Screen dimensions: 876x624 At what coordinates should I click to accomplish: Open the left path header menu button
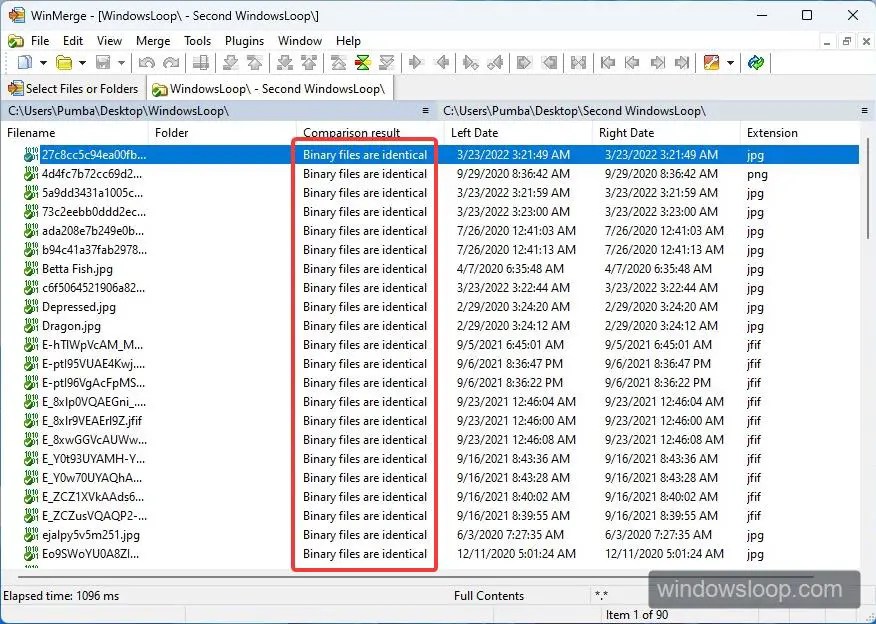425,111
